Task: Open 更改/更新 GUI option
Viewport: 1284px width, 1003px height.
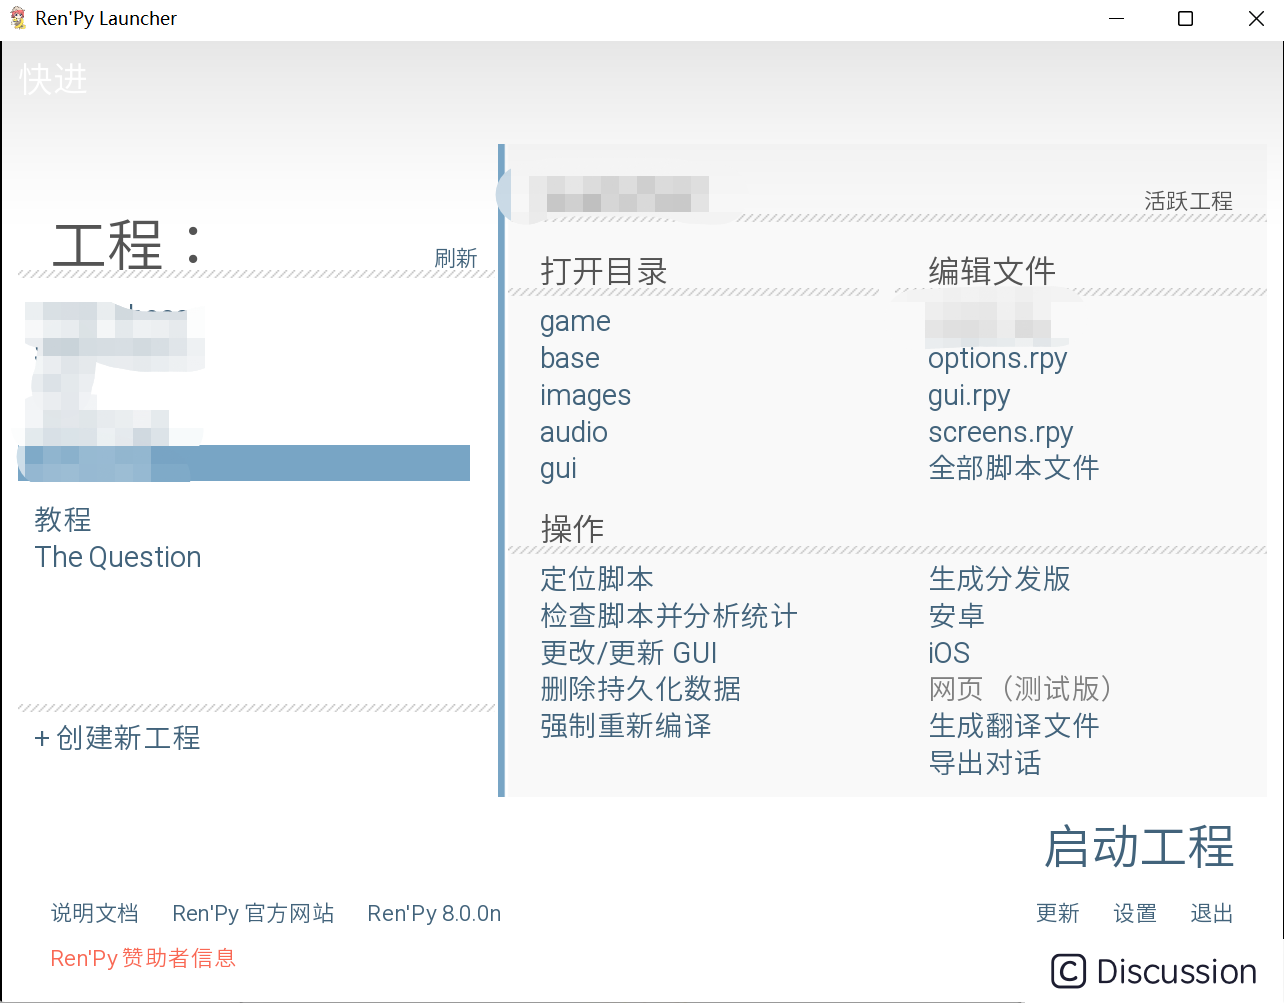Action: [629, 653]
